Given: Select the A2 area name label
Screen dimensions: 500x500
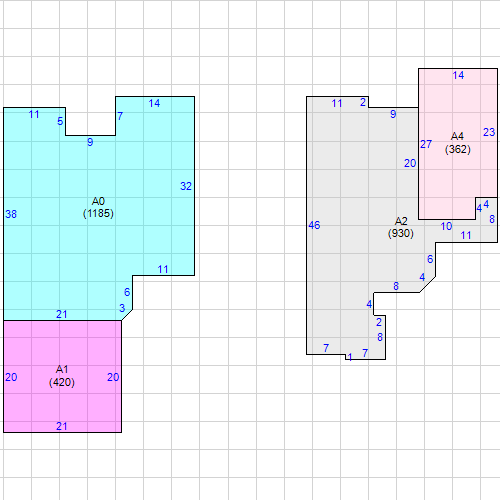Looking at the screenshot, I should [401, 221].
